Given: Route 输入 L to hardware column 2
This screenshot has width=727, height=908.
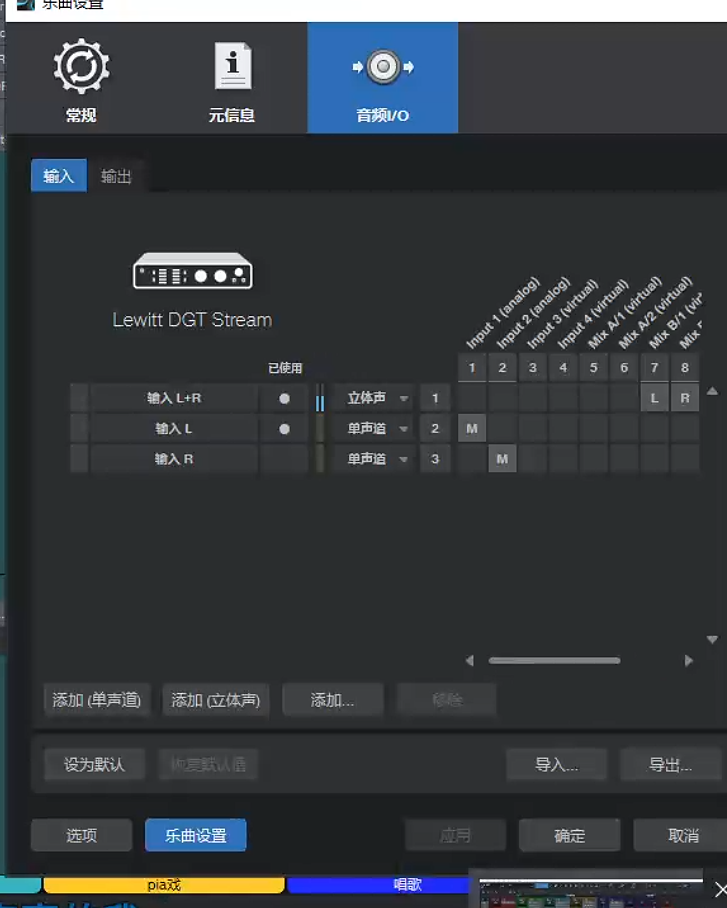Looking at the screenshot, I should coord(502,429).
